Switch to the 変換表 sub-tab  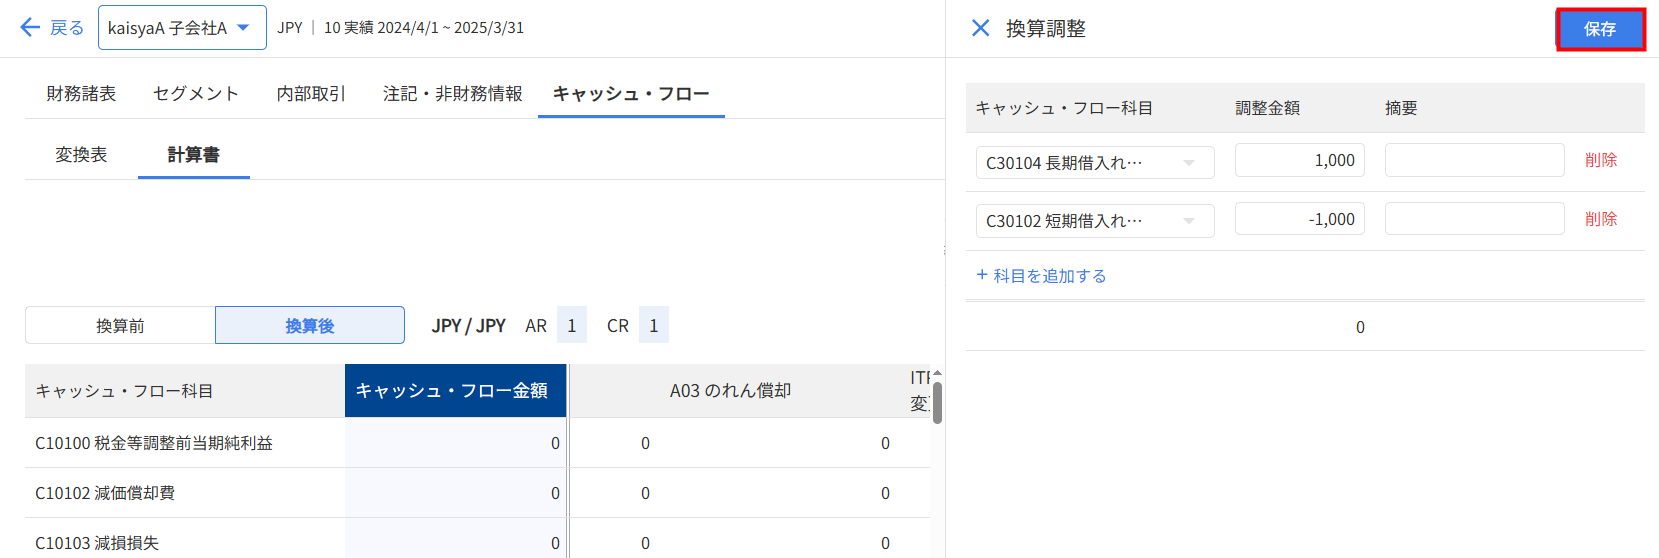[x=81, y=155]
